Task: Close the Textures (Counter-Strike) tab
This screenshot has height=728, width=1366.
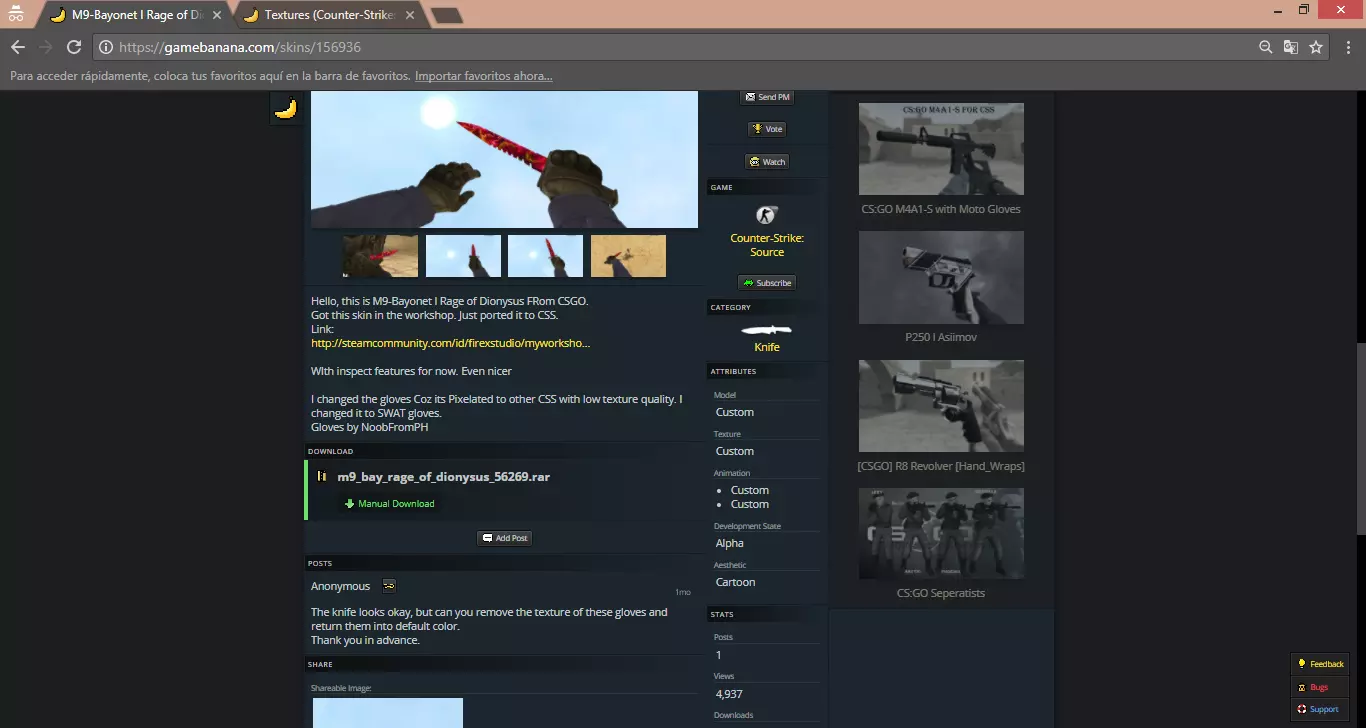Action: [x=410, y=15]
